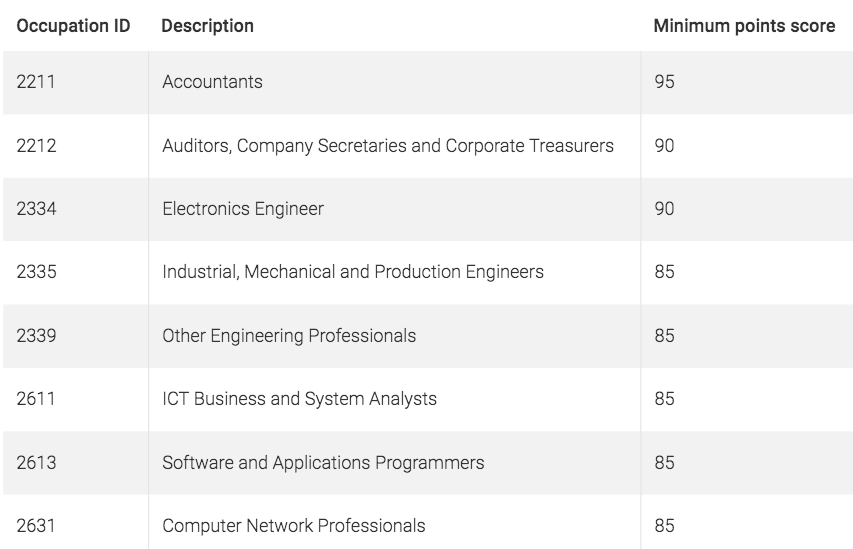Click Computer Network Professionals description
This screenshot has width=853, height=549.
click(x=294, y=526)
